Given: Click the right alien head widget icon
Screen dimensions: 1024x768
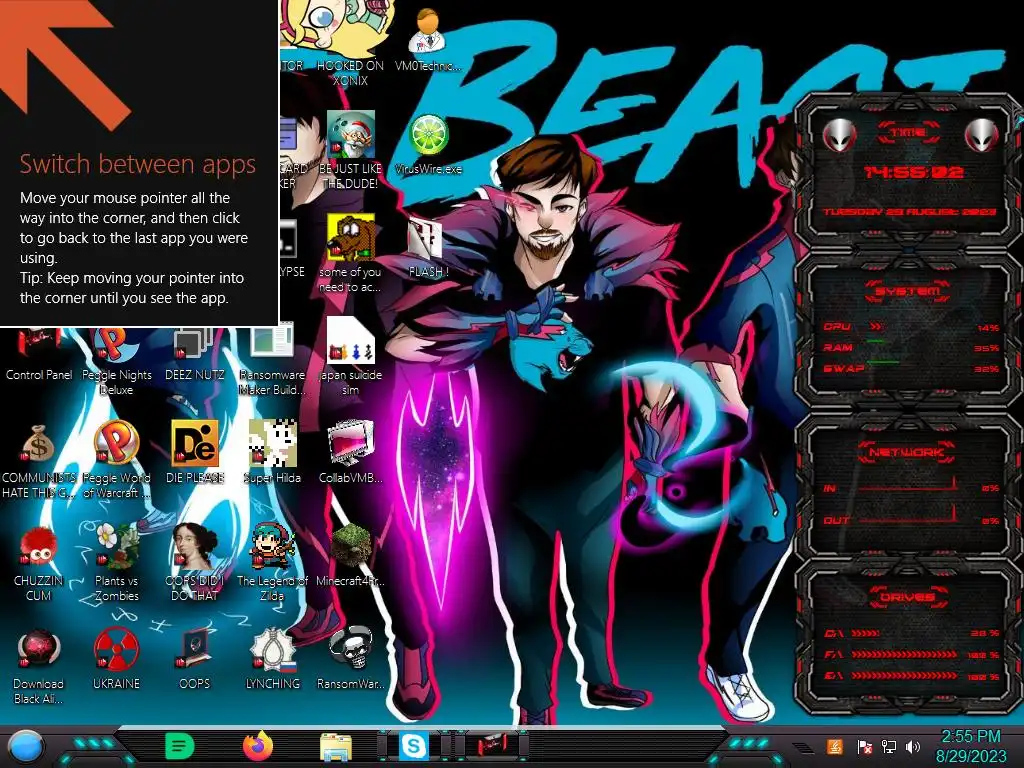Looking at the screenshot, I should click(982, 136).
